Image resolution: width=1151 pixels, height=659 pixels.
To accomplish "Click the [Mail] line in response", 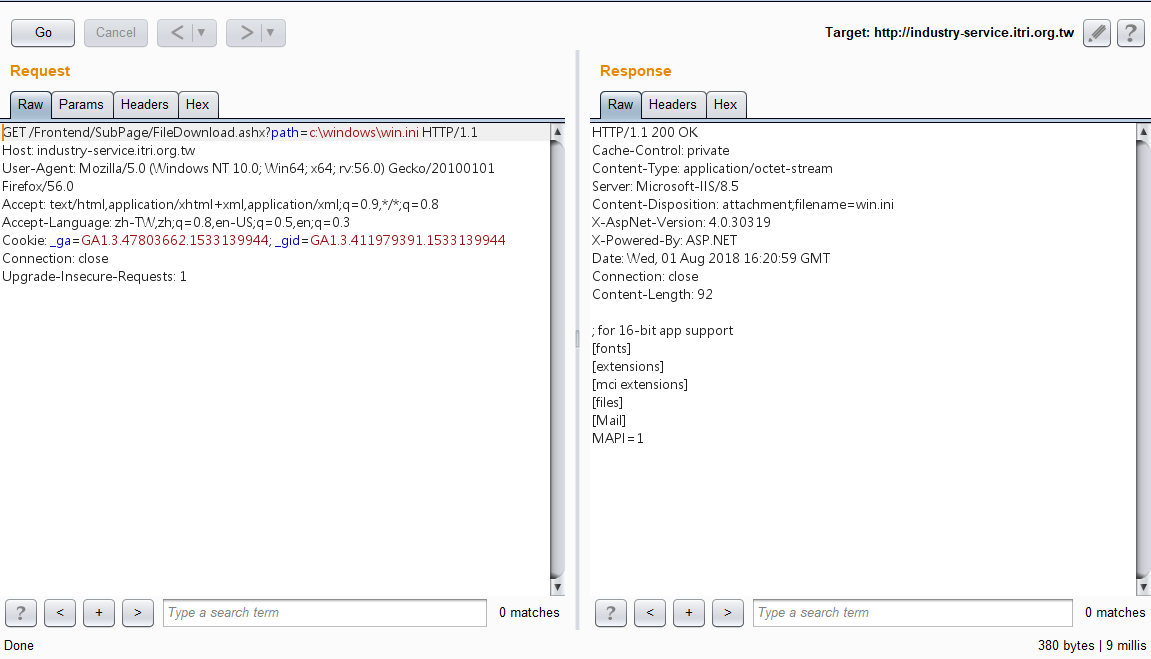I will 609,420.
